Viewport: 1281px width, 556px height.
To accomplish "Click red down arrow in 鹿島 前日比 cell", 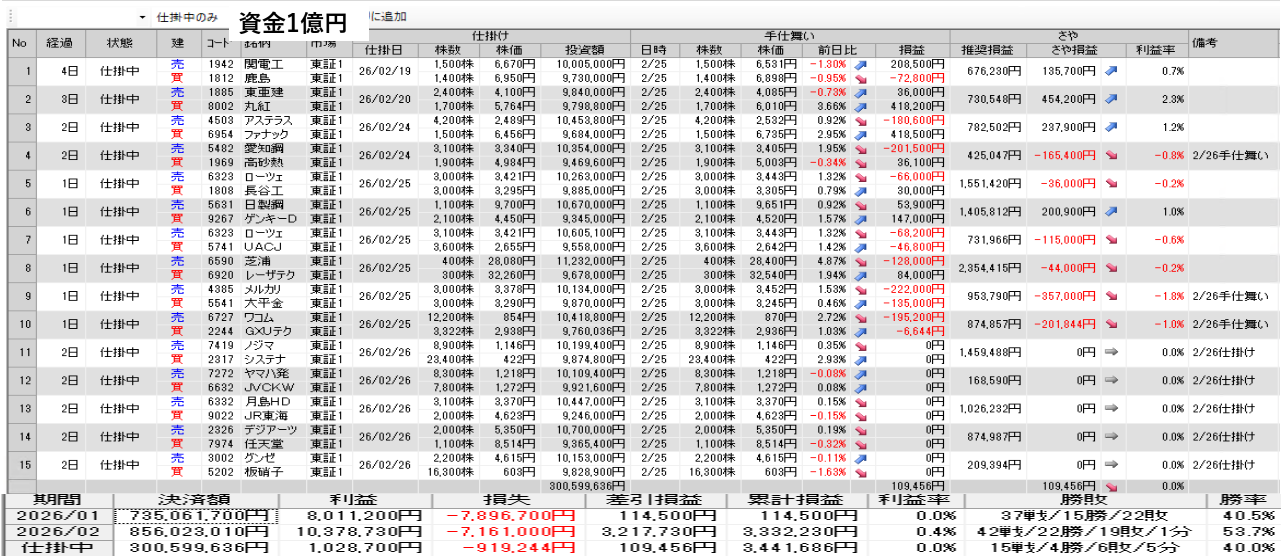I will pyautogui.click(x=860, y=77).
